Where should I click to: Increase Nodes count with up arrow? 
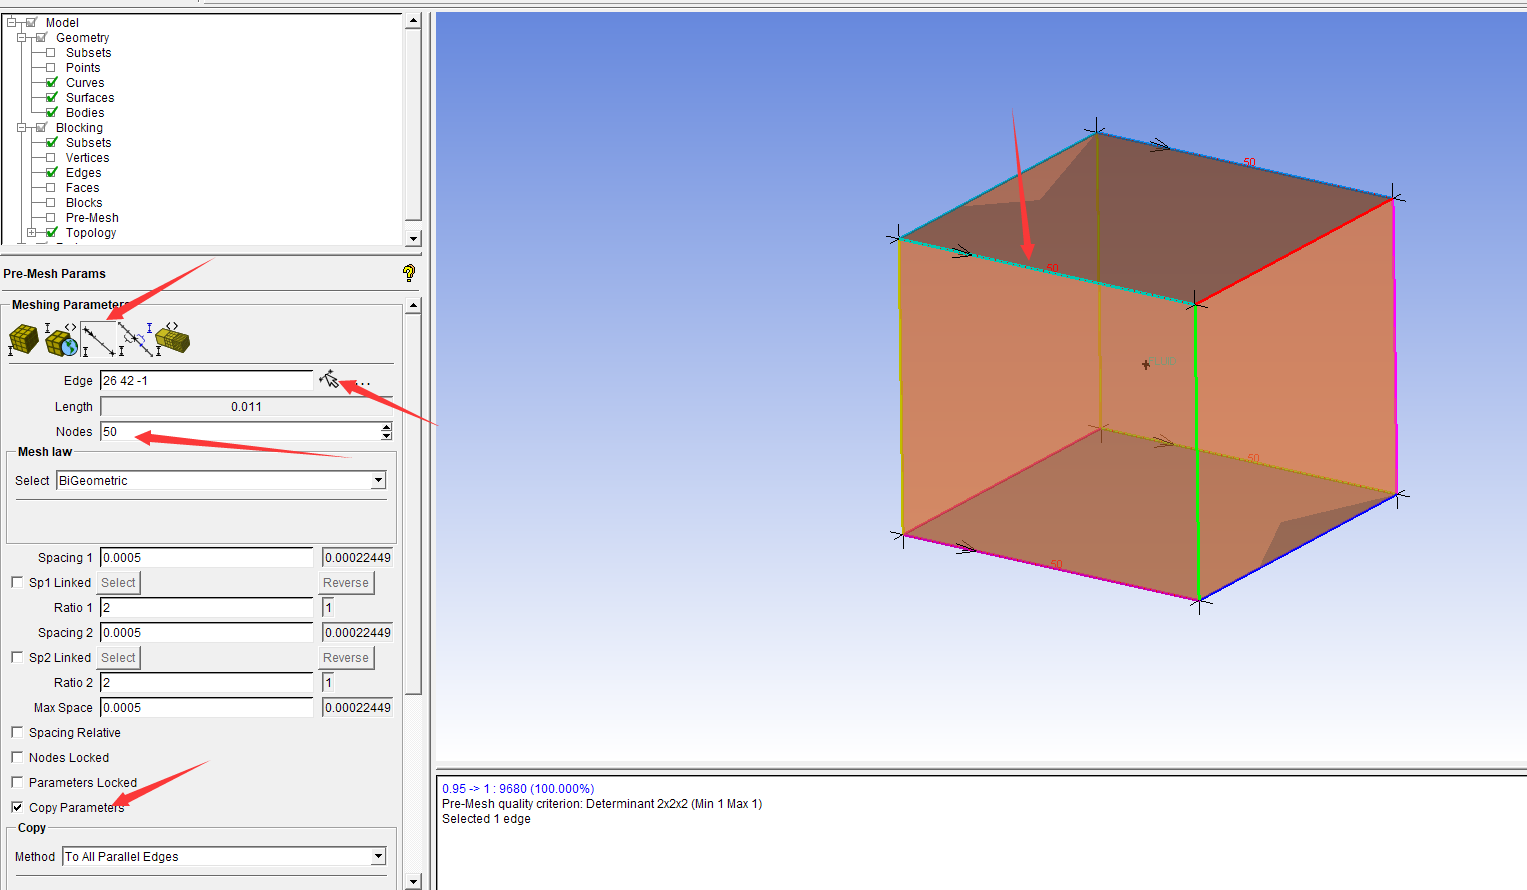point(387,427)
